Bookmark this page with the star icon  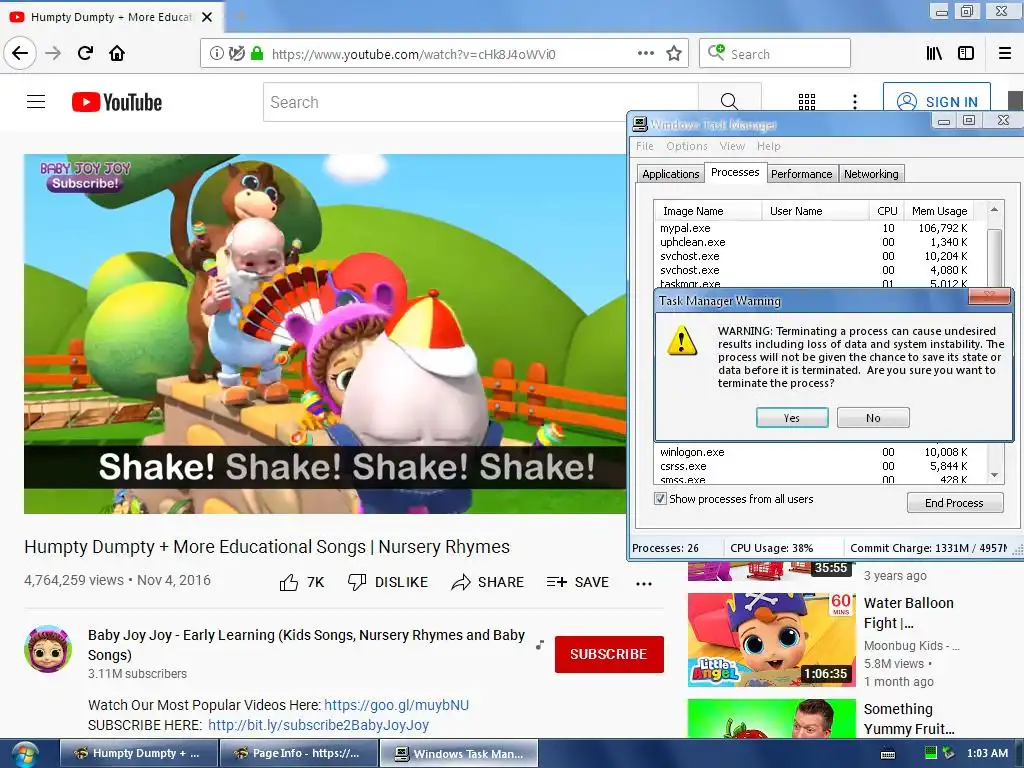tap(674, 54)
